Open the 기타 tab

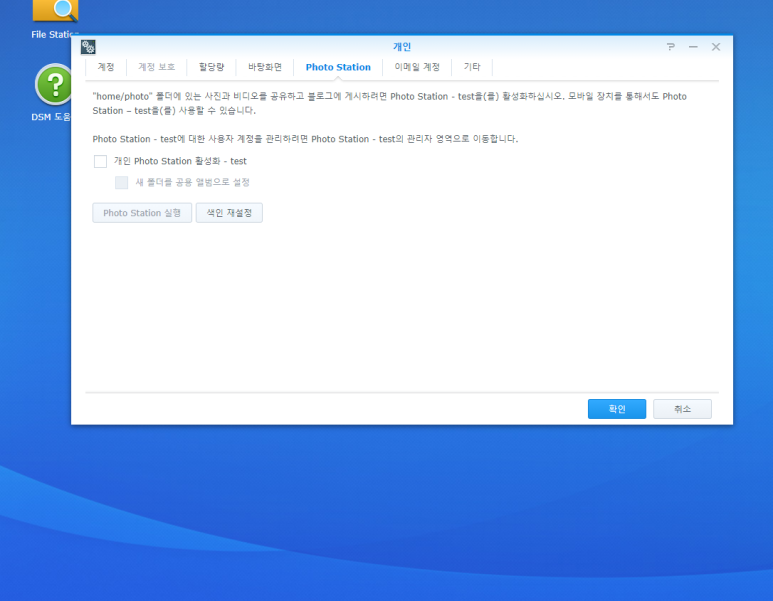tap(472, 67)
